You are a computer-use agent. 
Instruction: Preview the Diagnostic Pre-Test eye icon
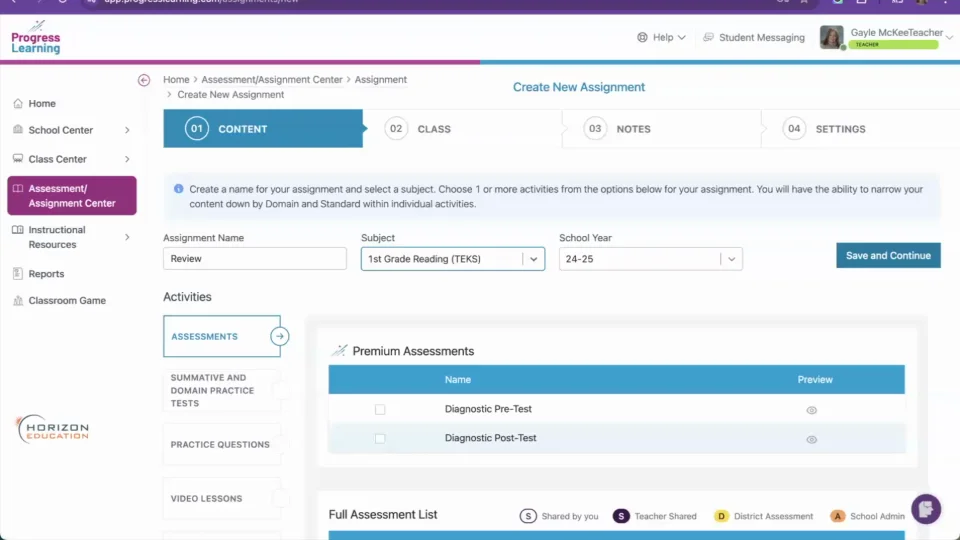click(812, 410)
